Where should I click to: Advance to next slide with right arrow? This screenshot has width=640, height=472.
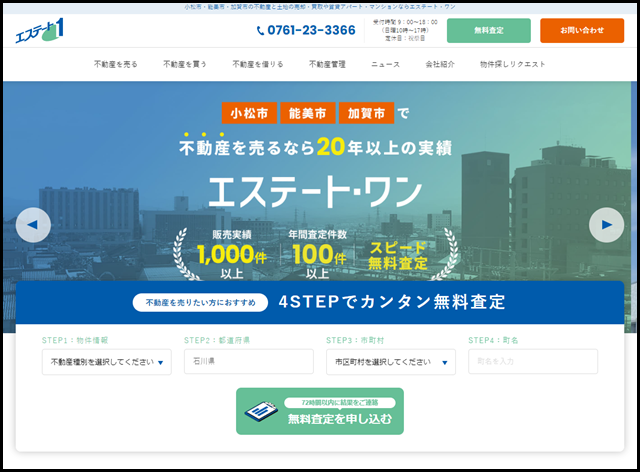point(606,225)
